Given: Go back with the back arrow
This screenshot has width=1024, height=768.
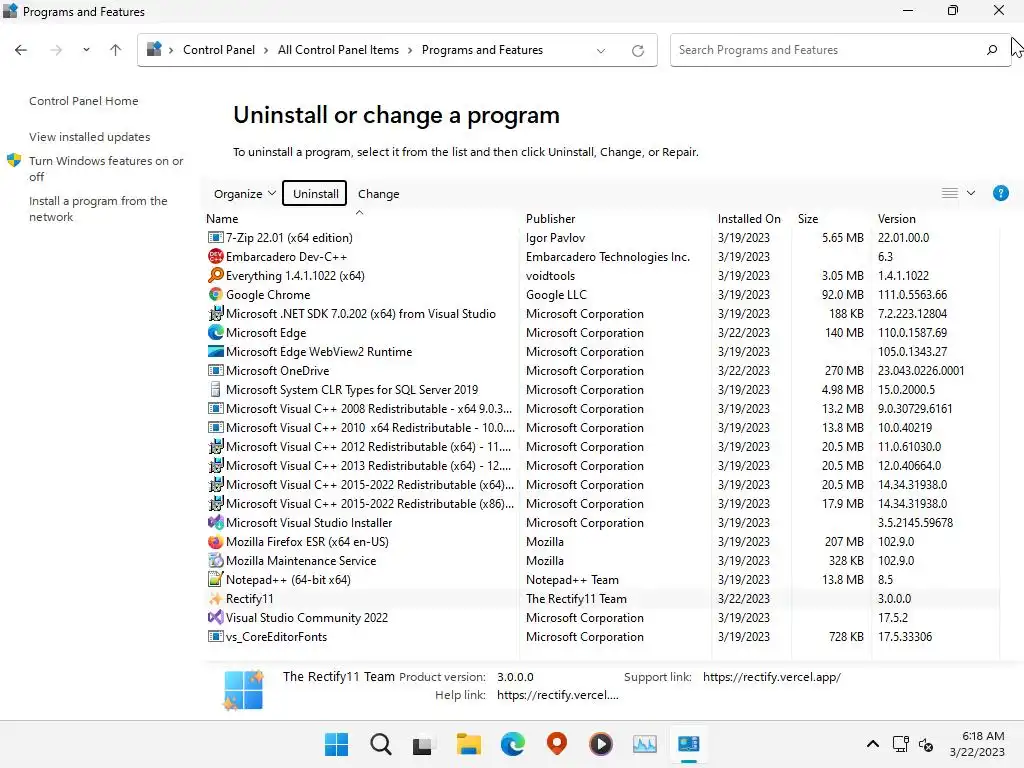Looking at the screenshot, I should [x=21, y=50].
